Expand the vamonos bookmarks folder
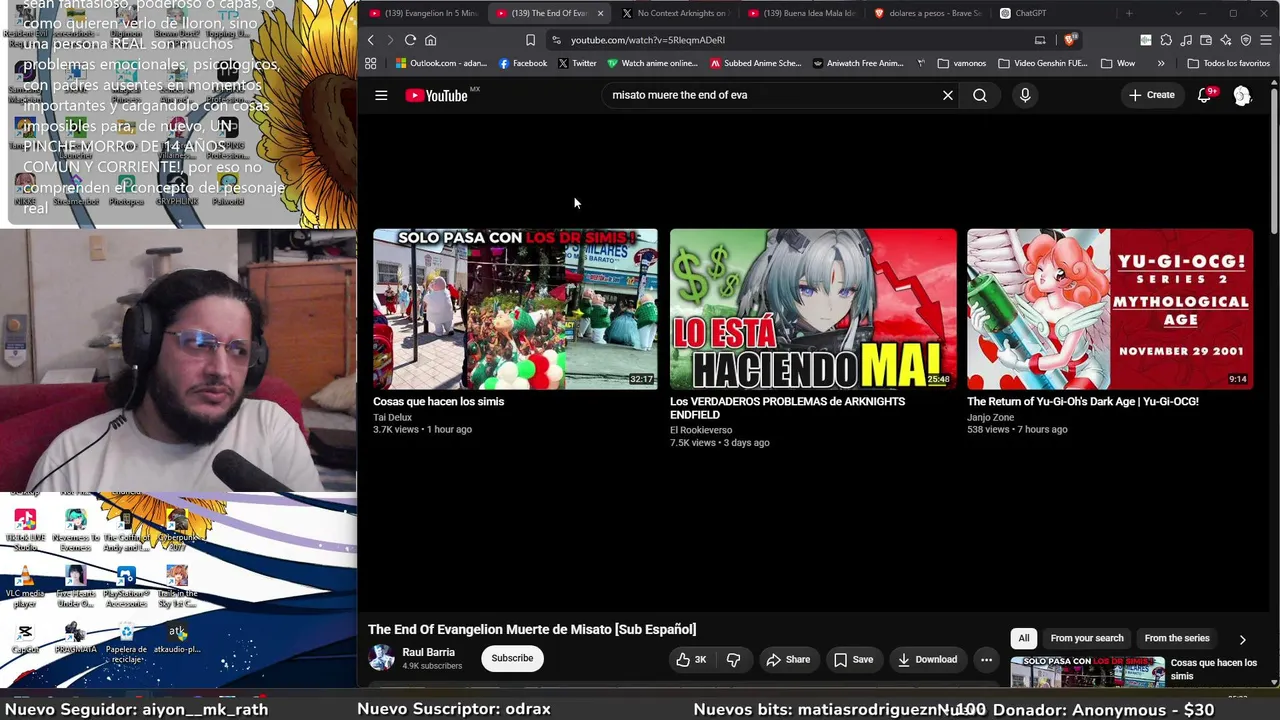1280x720 pixels. point(963,63)
